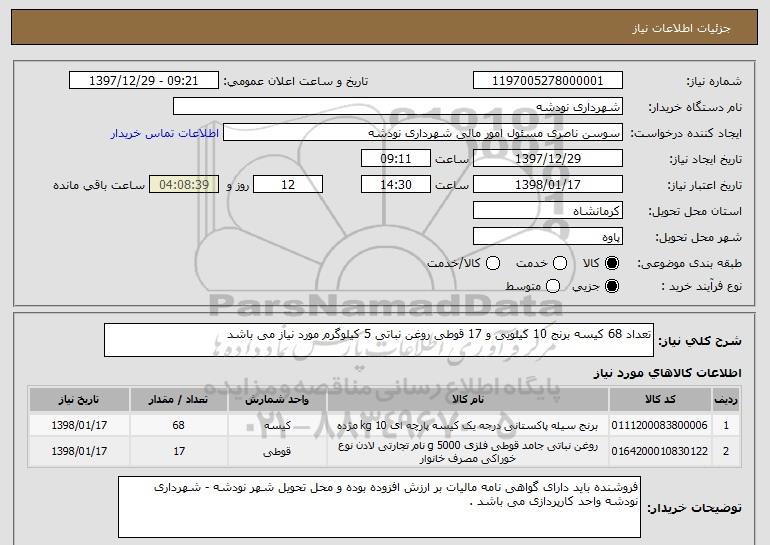Select the کالا/خدمت radio button
This screenshot has width=770, height=545.
click(x=493, y=263)
